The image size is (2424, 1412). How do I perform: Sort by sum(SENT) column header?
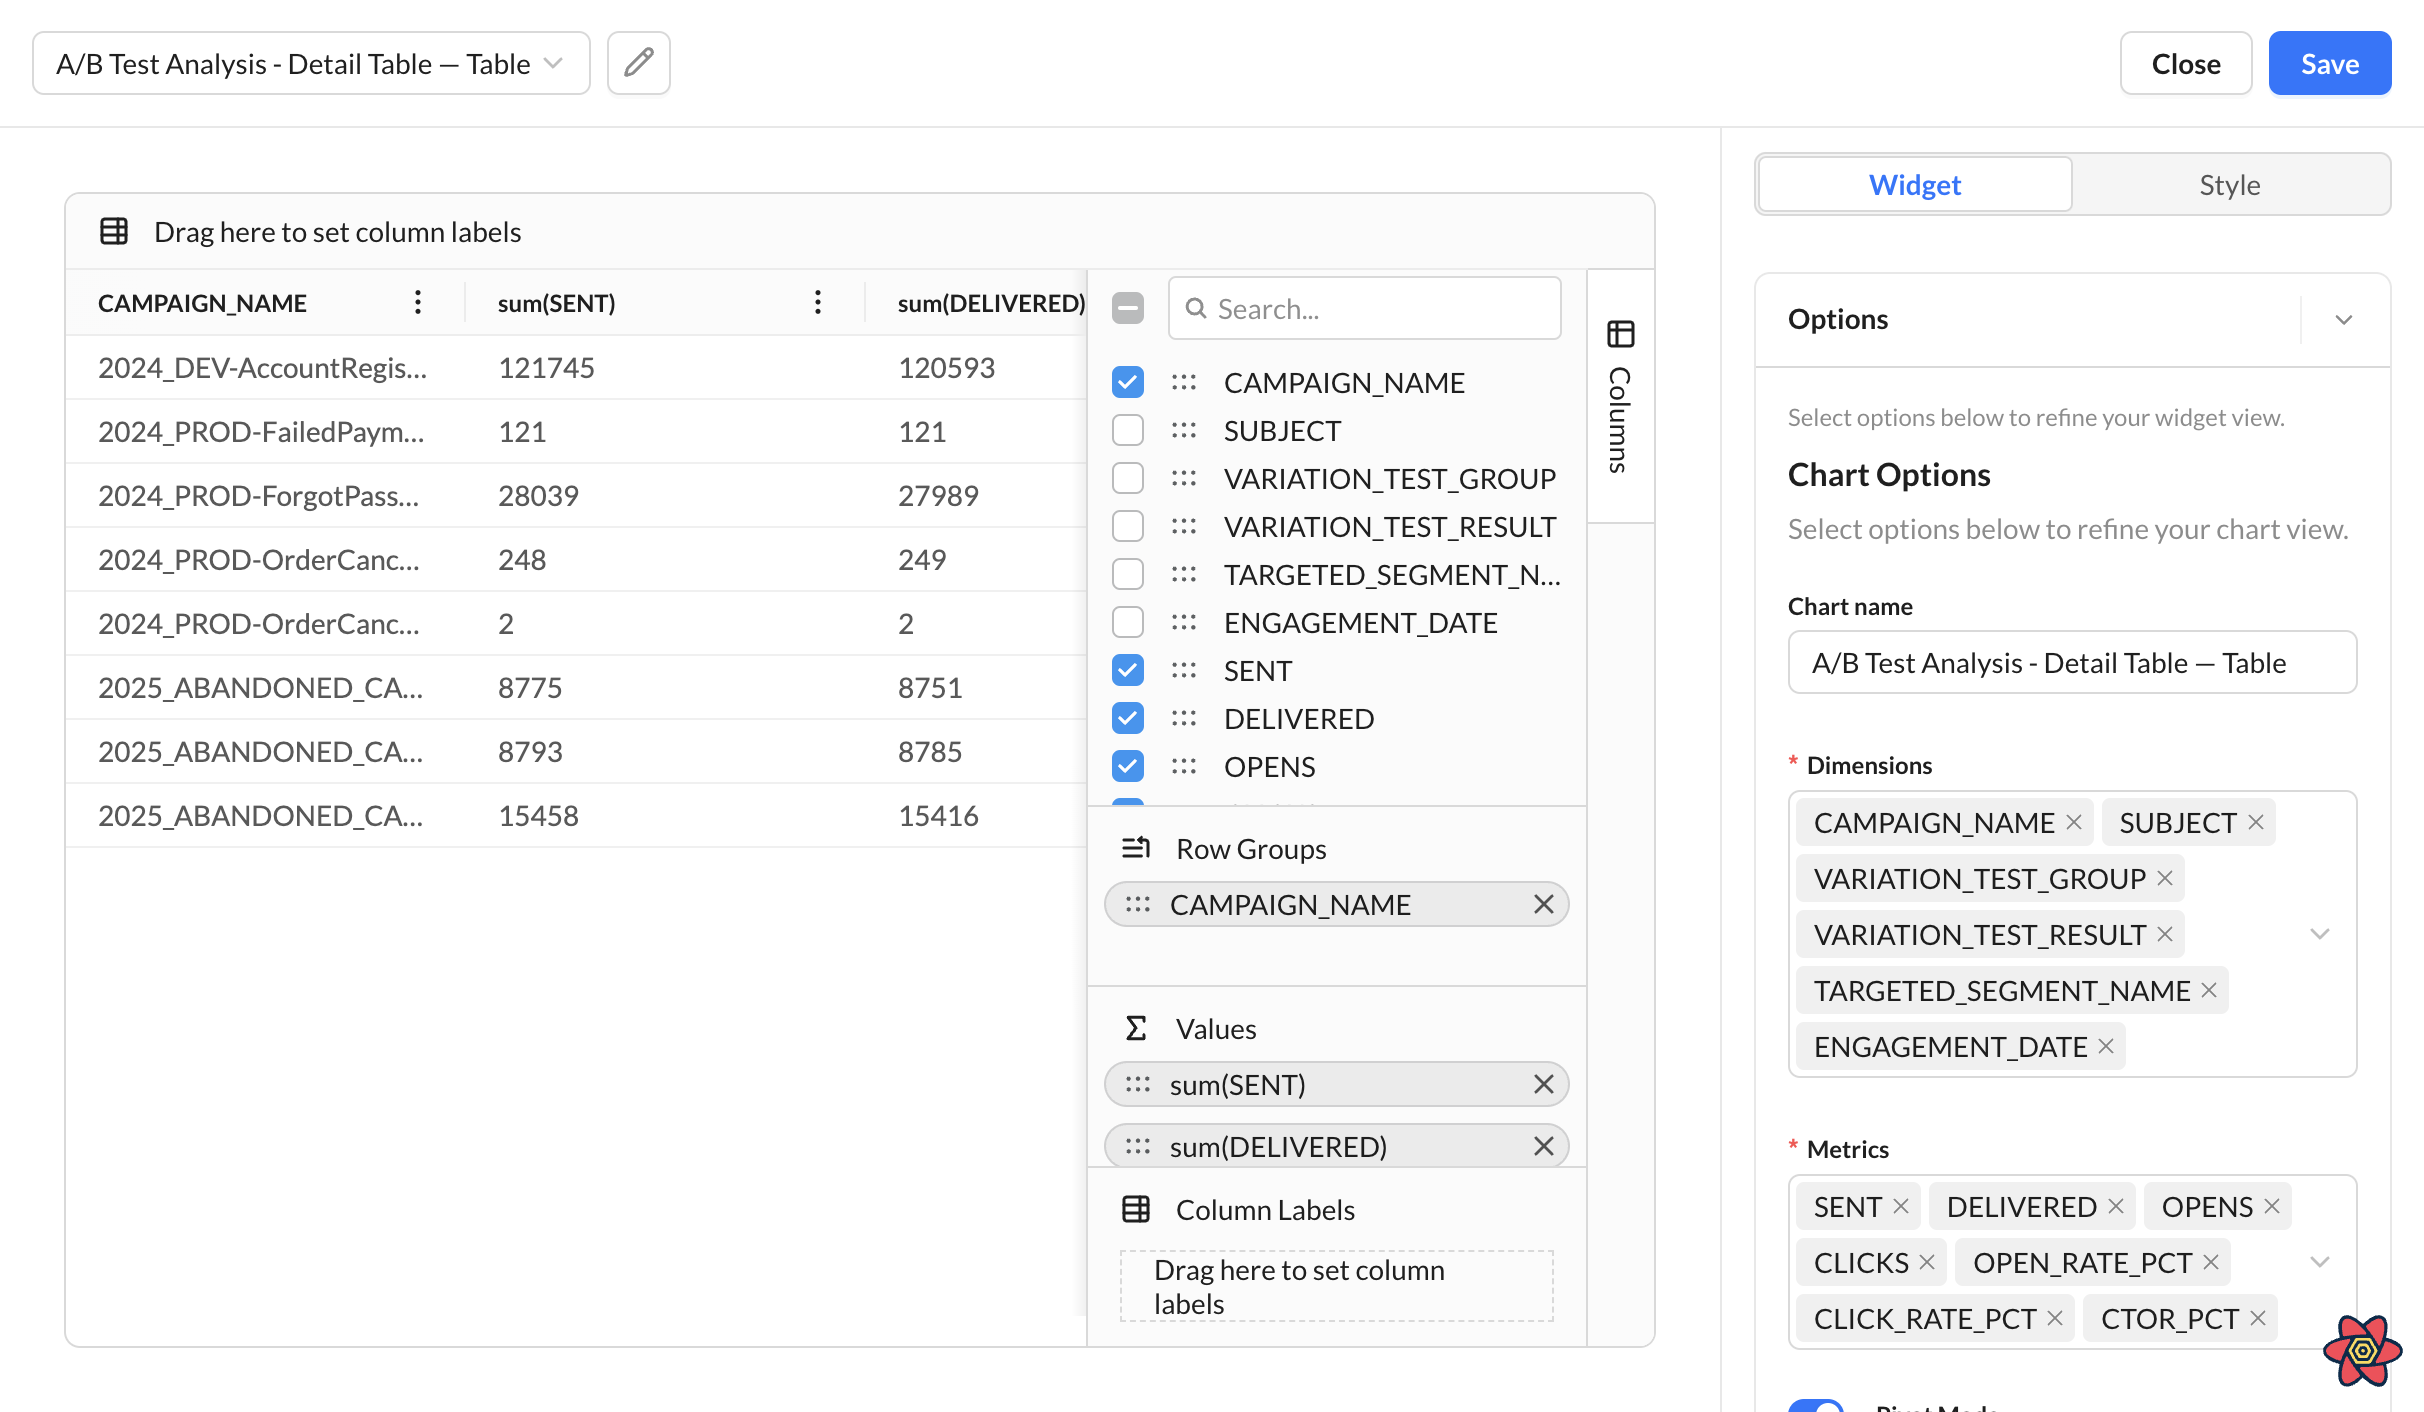tap(557, 302)
